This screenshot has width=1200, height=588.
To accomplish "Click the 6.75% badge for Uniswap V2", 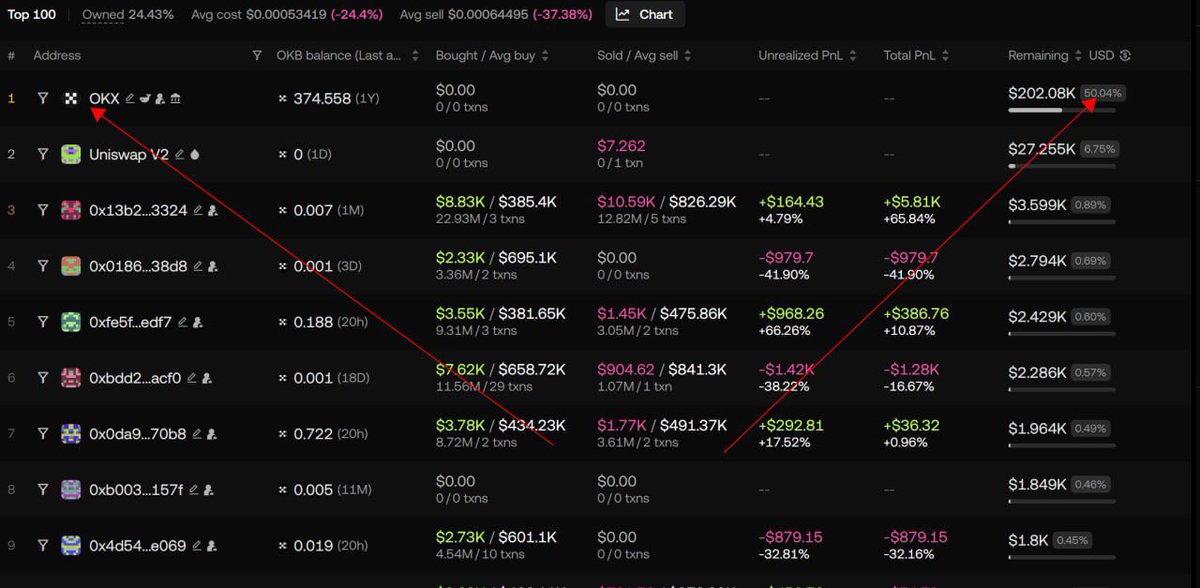I will point(1099,149).
